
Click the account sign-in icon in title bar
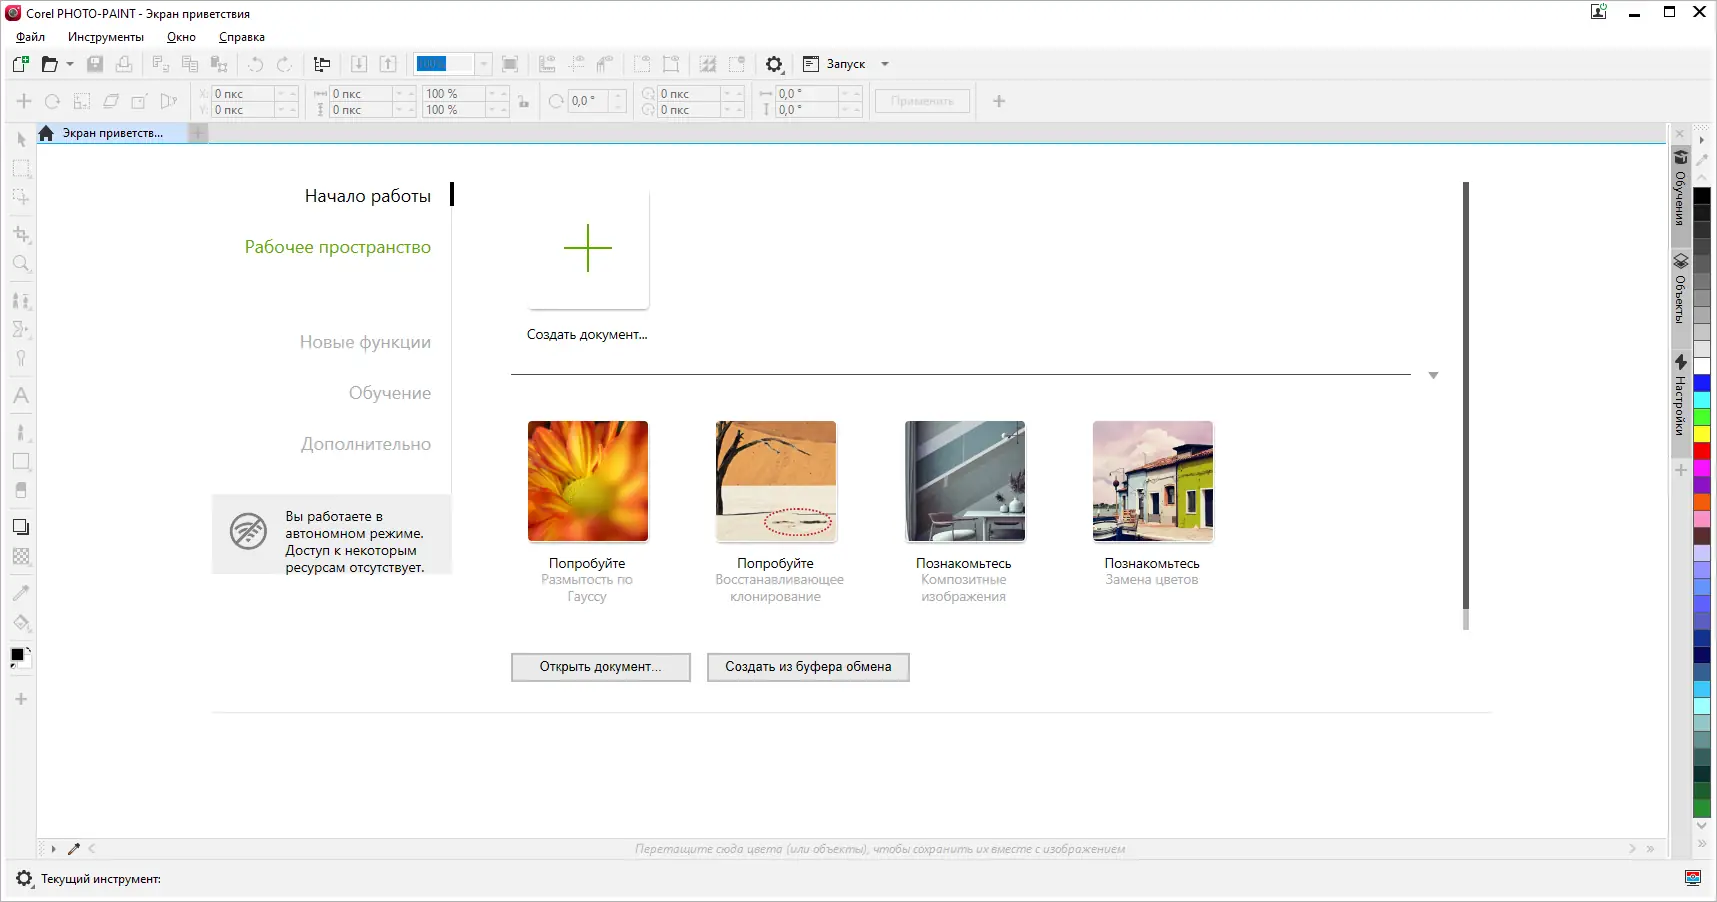[x=1599, y=12]
